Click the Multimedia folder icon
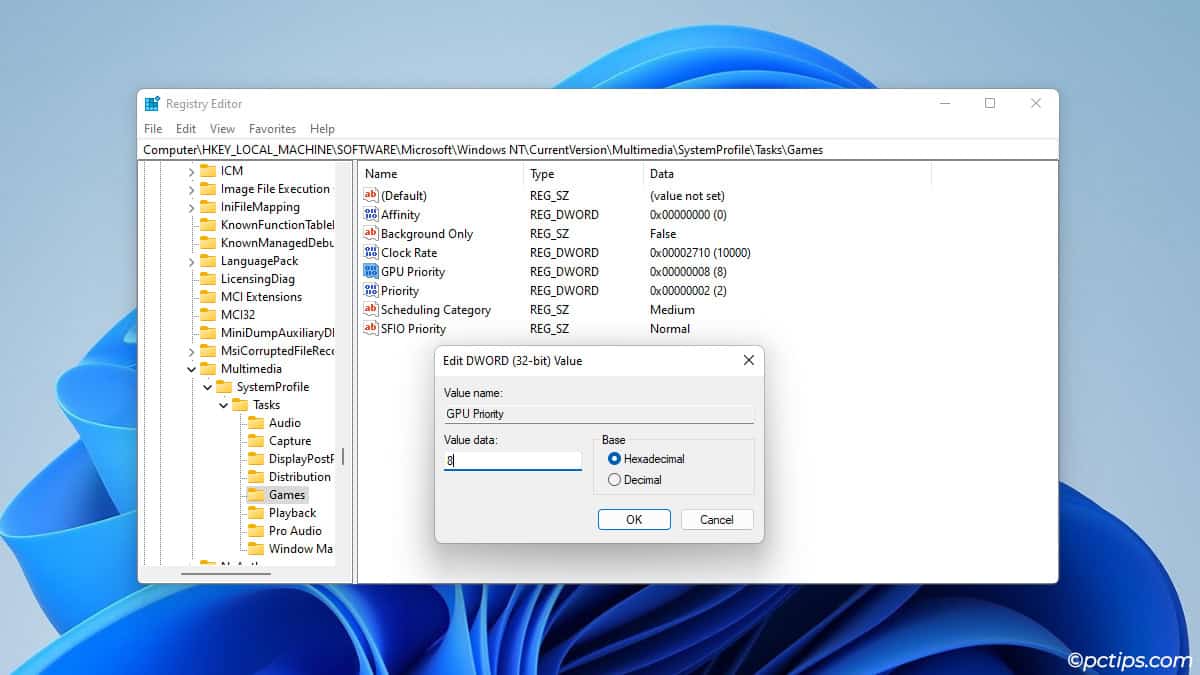The width and height of the screenshot is (1200, 675). [x=208, y=369]
